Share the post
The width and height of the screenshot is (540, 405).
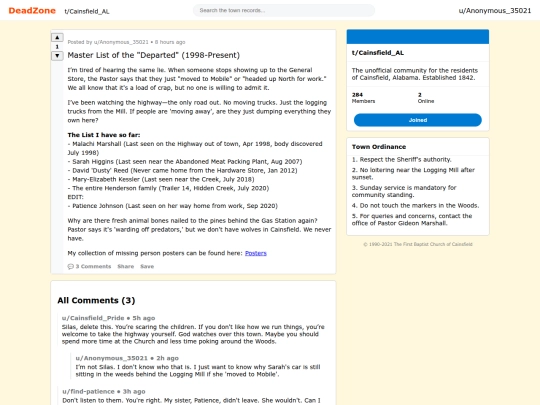[x=125, y=266]
